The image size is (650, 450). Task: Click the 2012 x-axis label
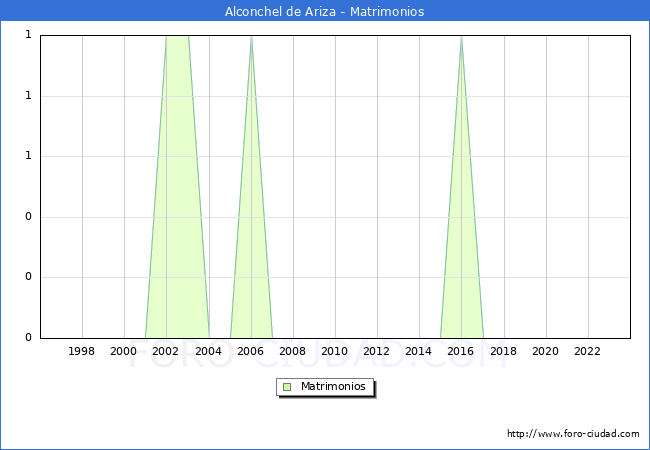tap(377, 351)
